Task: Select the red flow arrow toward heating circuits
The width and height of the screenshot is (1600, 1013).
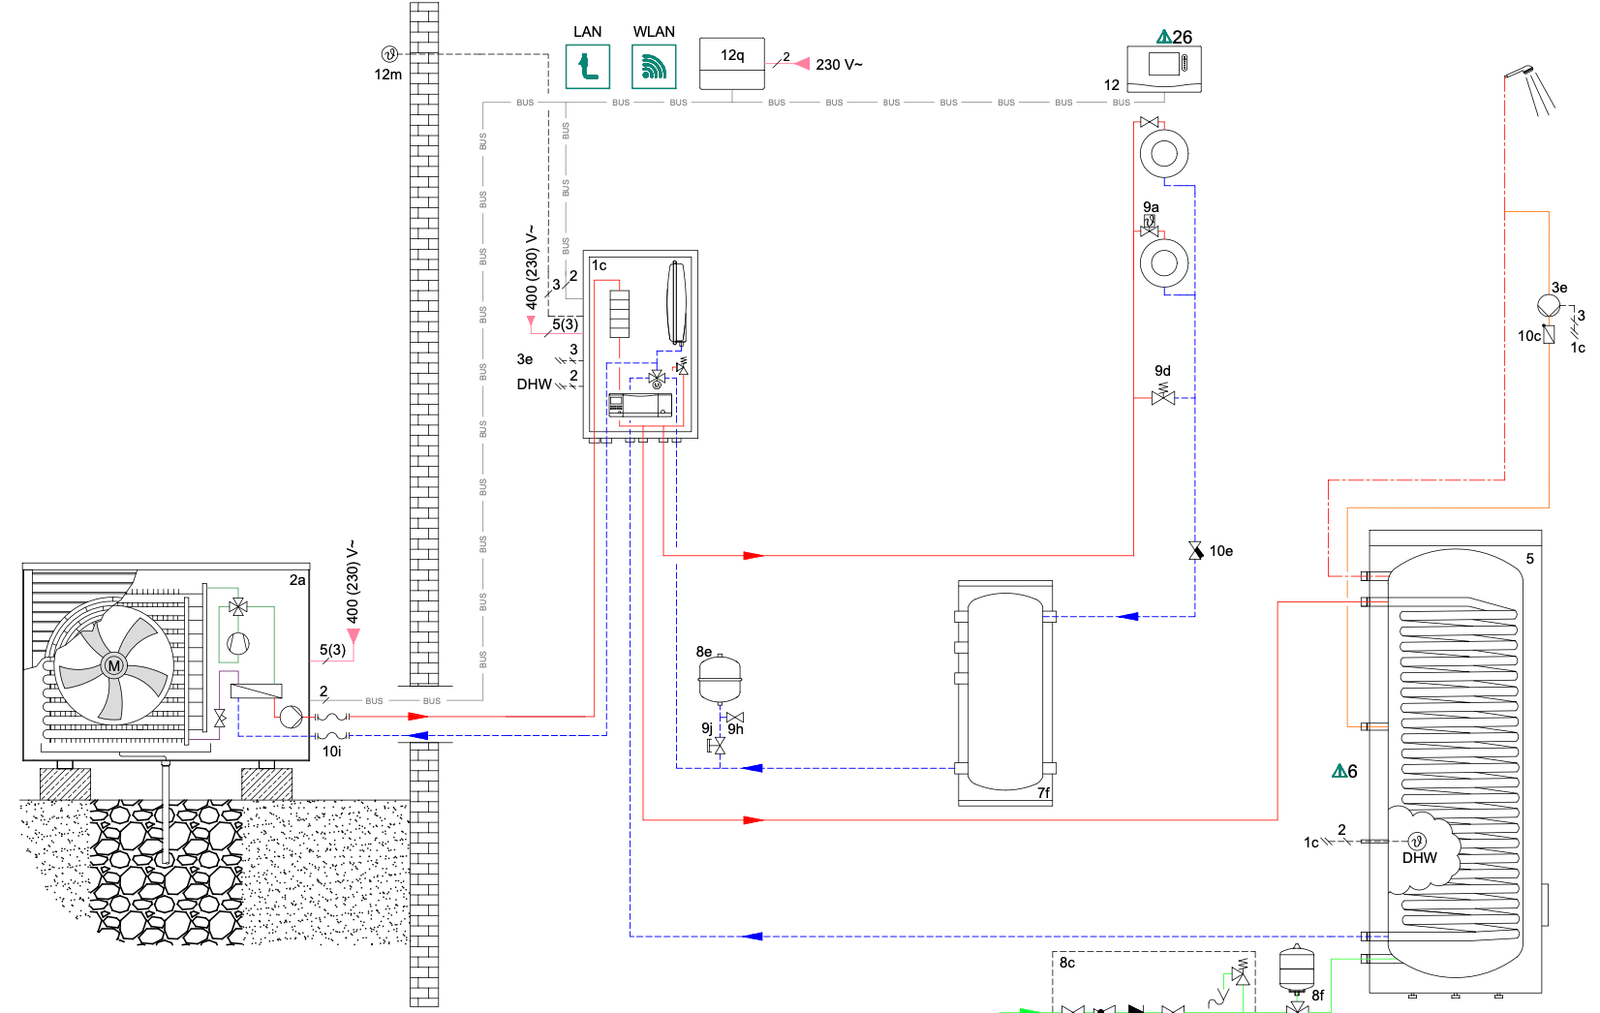Action: click(753, 555)
